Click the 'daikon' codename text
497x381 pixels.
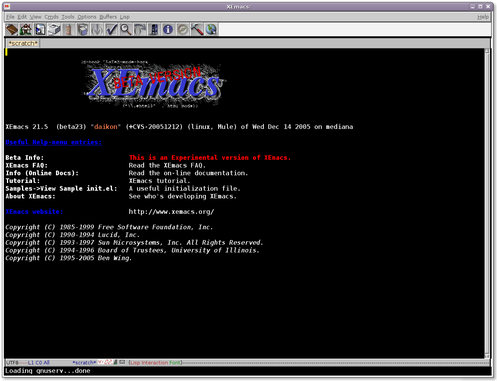pos(106,127)
